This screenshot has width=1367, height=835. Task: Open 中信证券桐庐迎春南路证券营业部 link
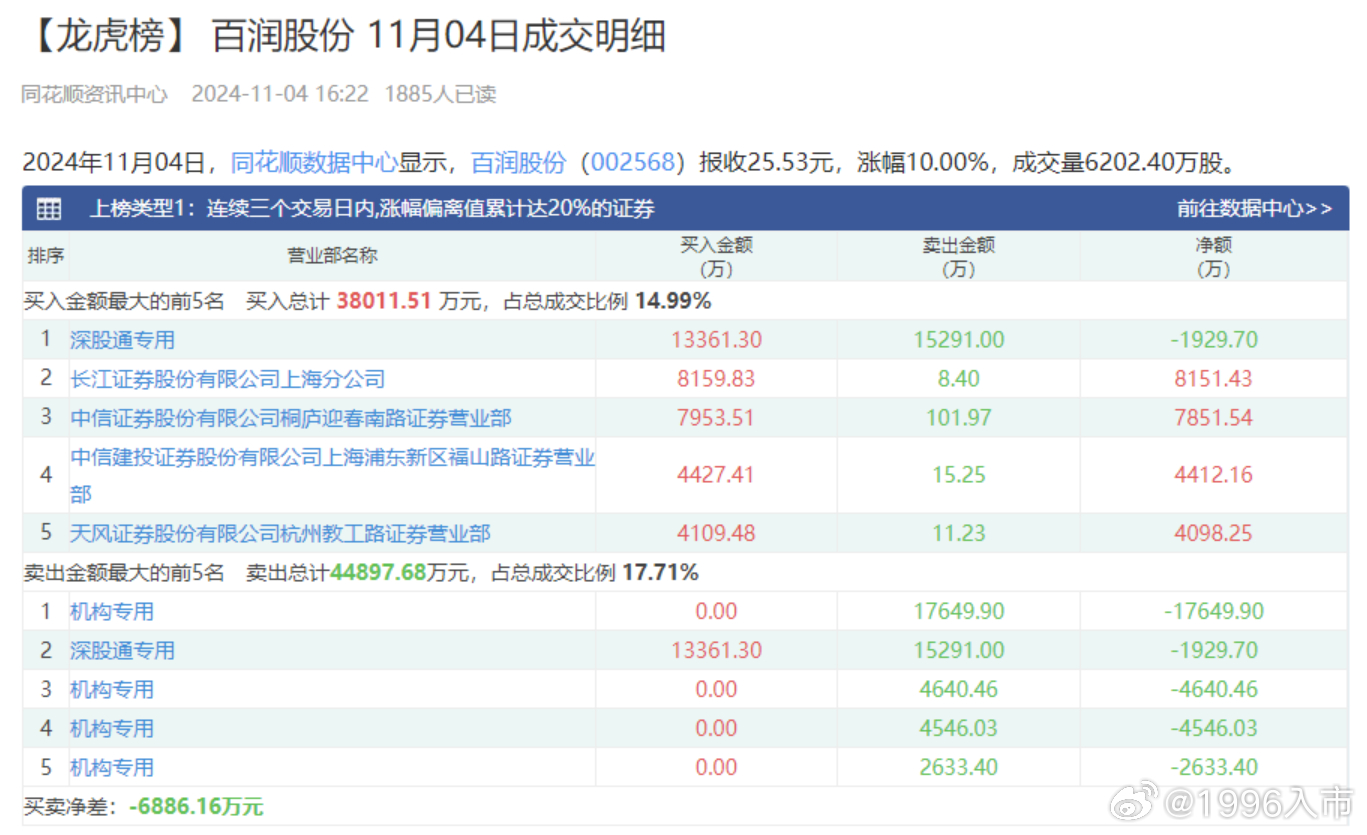[291, 418]
